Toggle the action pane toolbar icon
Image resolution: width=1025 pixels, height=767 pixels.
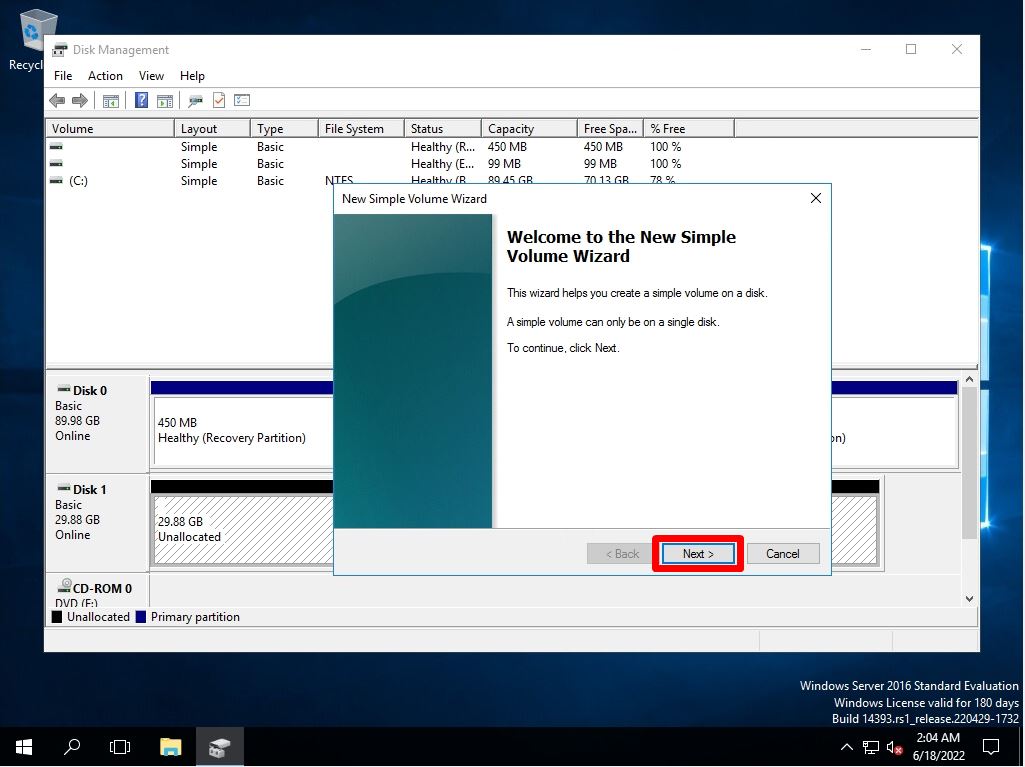pos(166,100)
